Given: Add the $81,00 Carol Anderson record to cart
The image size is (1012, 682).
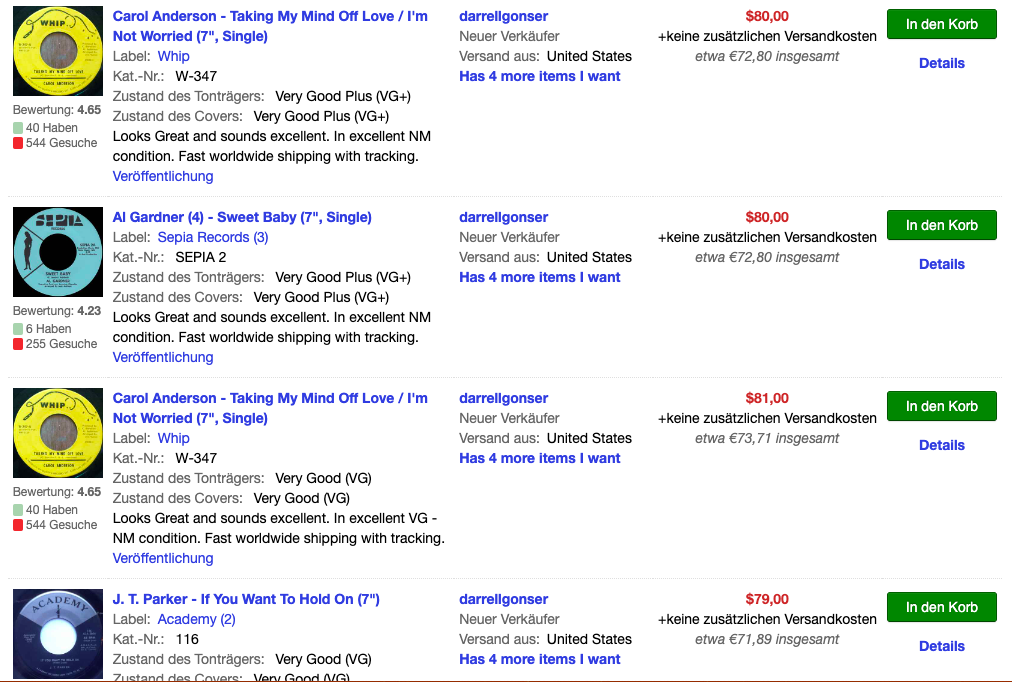Looking at the screenshot, I should (942, 406).
